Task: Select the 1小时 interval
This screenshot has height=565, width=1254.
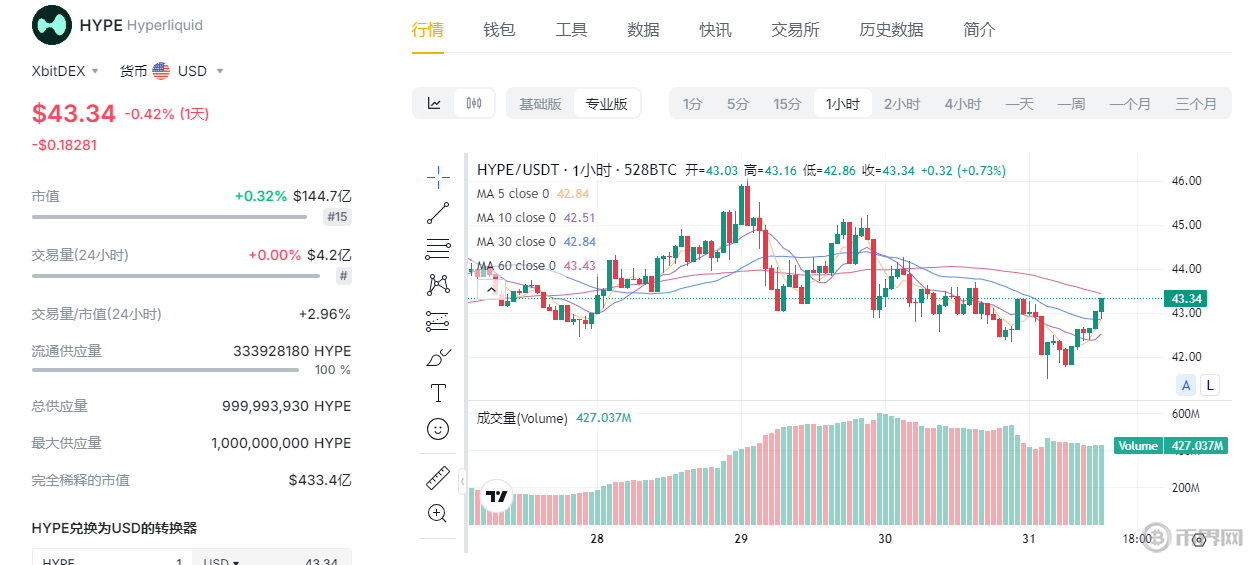Action: click(842, 104)
